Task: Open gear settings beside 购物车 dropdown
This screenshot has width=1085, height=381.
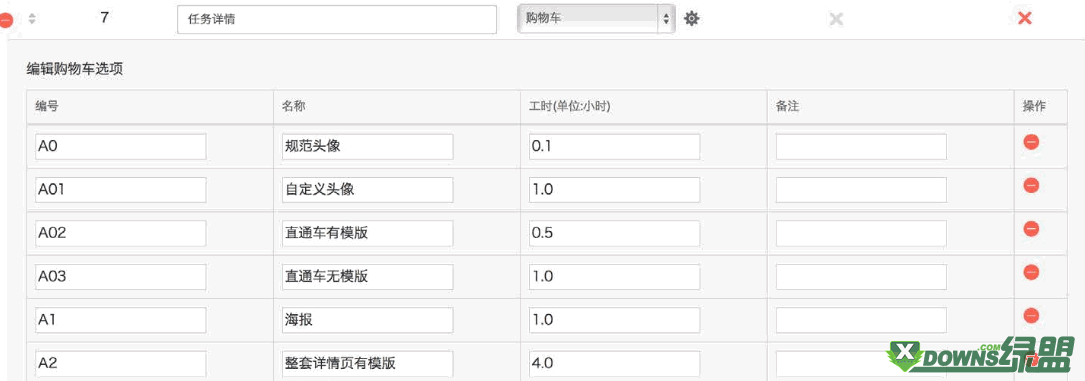Action: pos(691,19)
